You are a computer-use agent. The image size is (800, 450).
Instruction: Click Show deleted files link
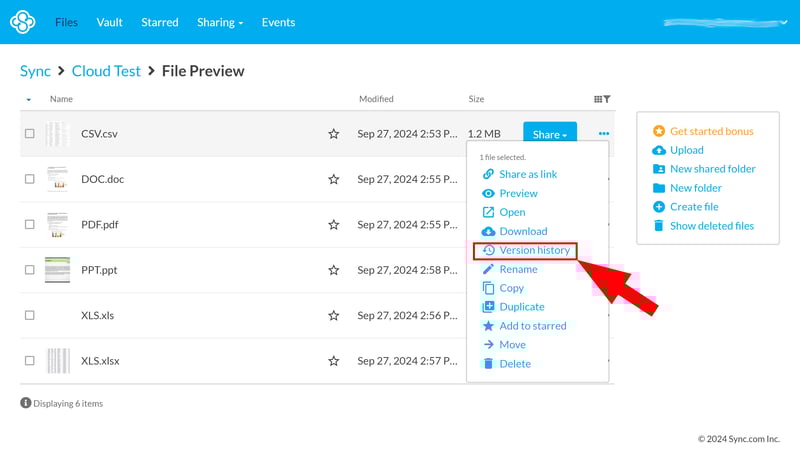click(x=711, y=226)
